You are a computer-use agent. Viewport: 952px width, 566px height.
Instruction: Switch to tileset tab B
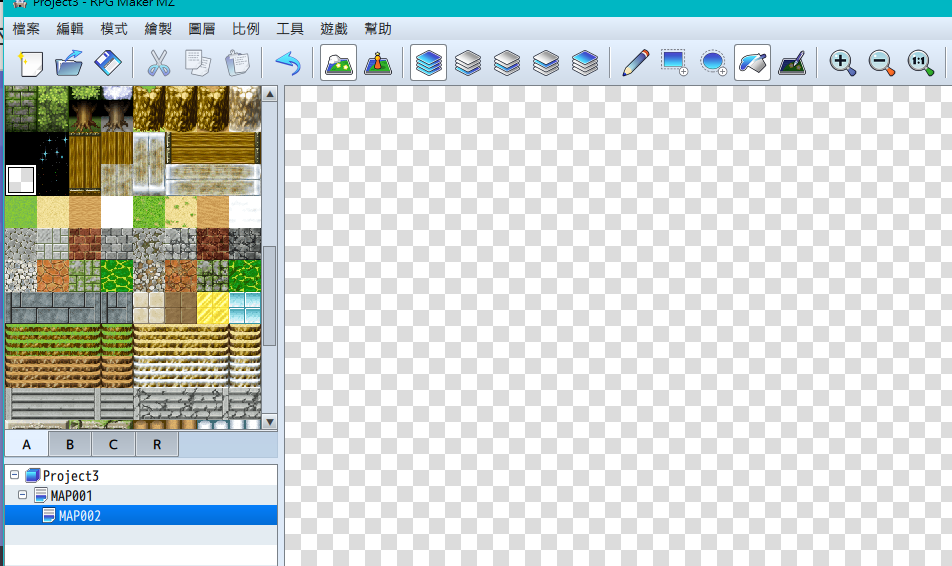click(x=70, y=445)
